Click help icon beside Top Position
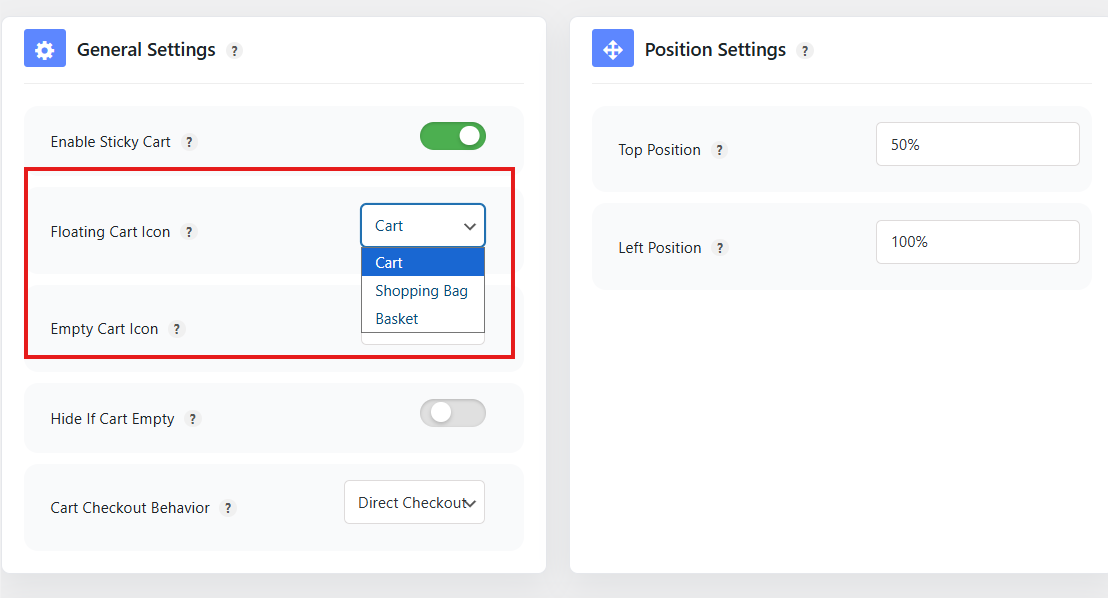This screenshot has width=1108, height=598. (x=719, y=150)
